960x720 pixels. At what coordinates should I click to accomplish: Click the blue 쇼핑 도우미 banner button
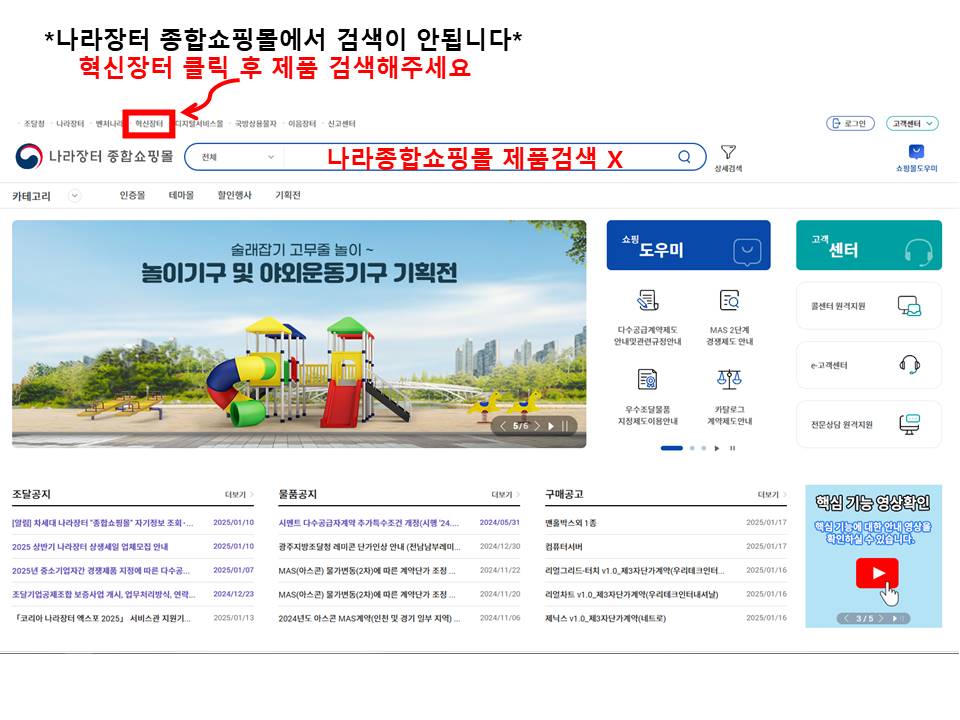[688, 245]
